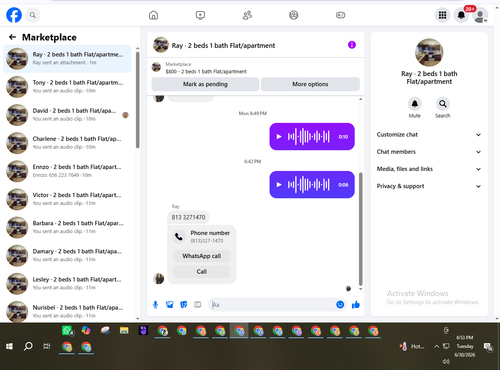The height and width of the screenshot is (370, 500).
Task: Click the waveform of 0:06 clip
Action: [x=309, y=185]
